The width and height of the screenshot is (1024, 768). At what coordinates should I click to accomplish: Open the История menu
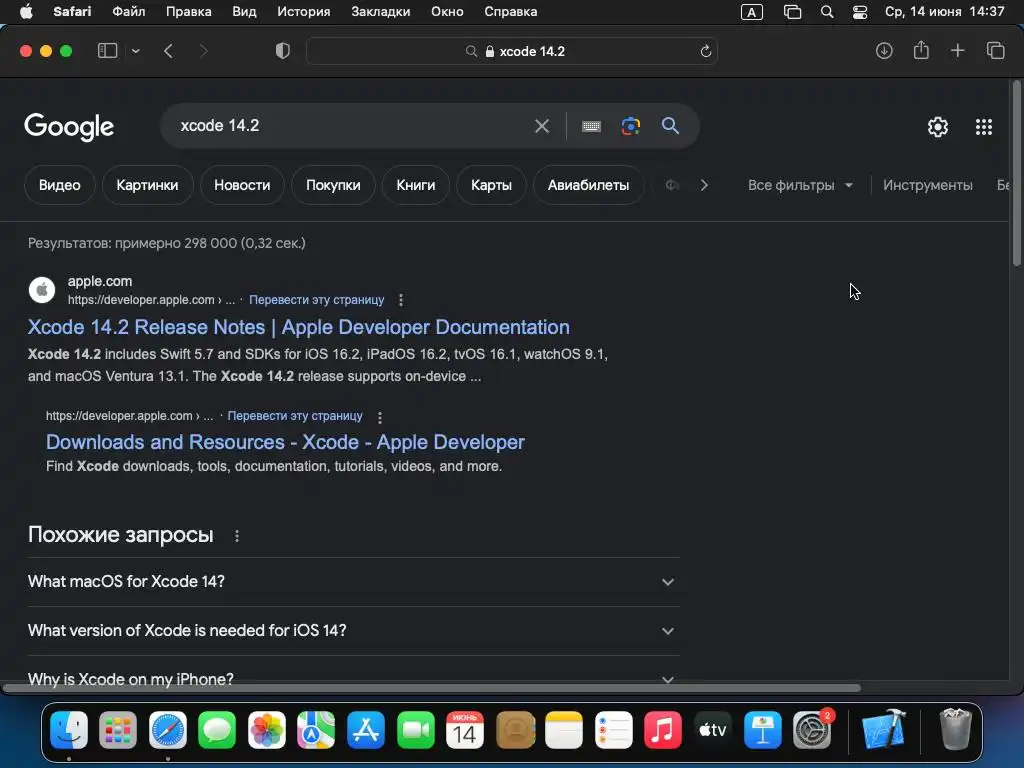[x=304, y=12]
